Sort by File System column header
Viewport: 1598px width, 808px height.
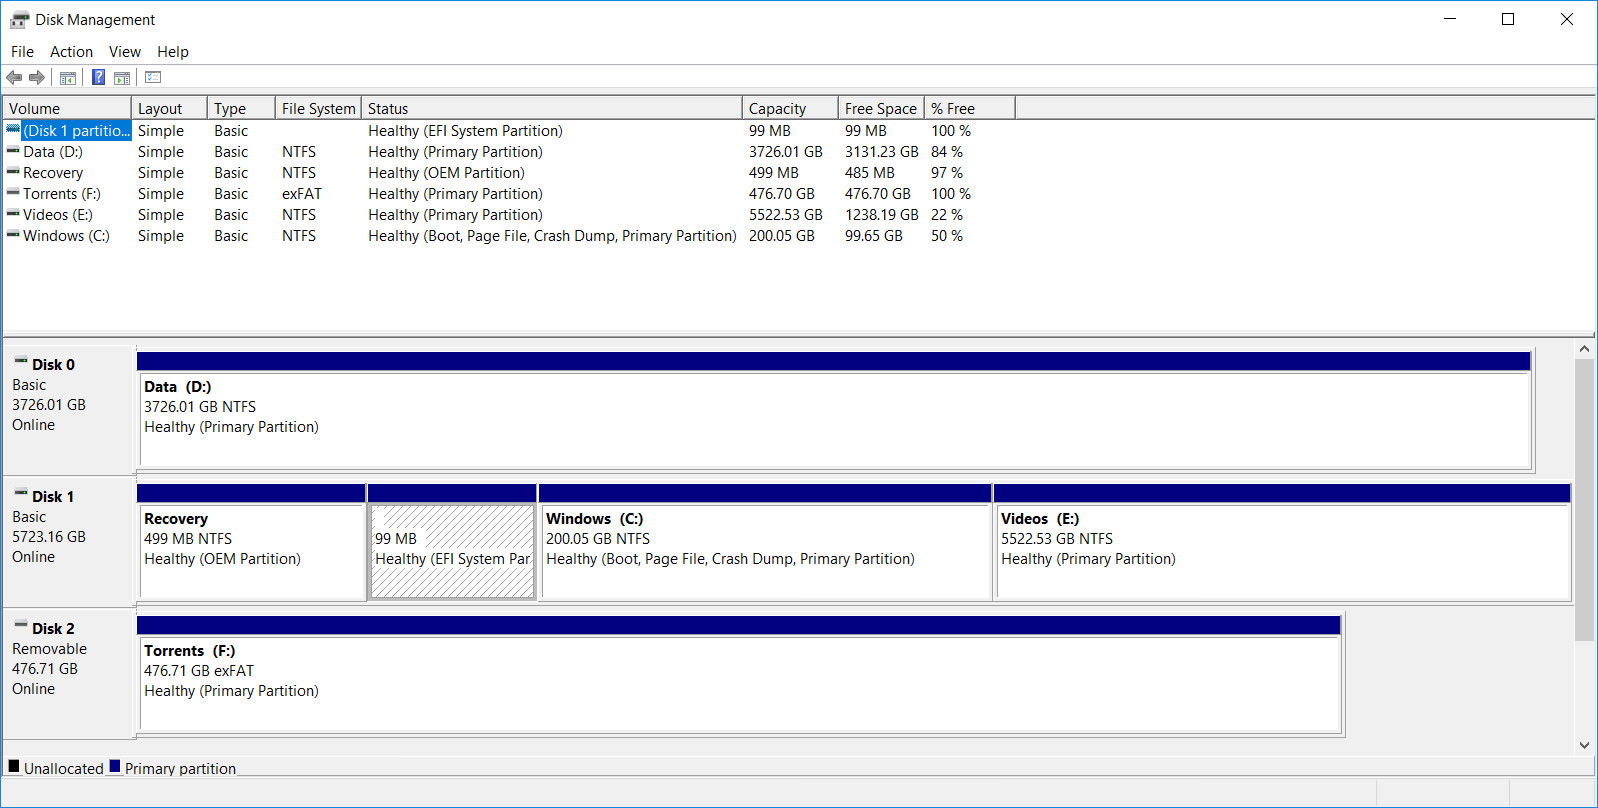(318, 108)
